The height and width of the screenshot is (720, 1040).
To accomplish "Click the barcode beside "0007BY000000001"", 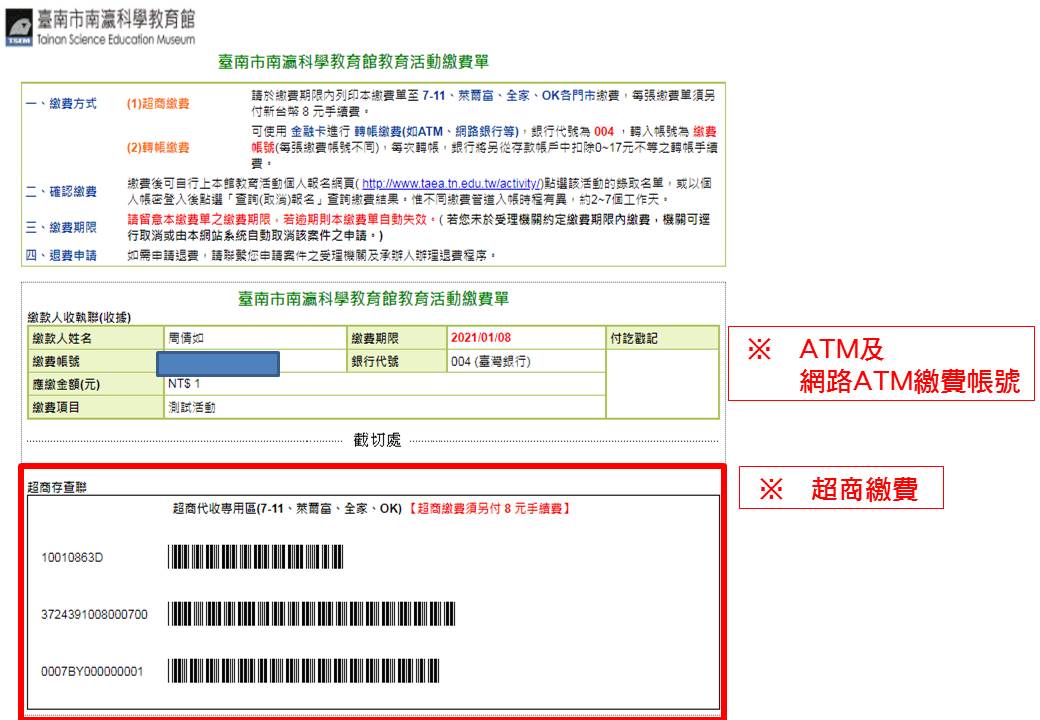I will pyautogui.click(x=303, y=671).
